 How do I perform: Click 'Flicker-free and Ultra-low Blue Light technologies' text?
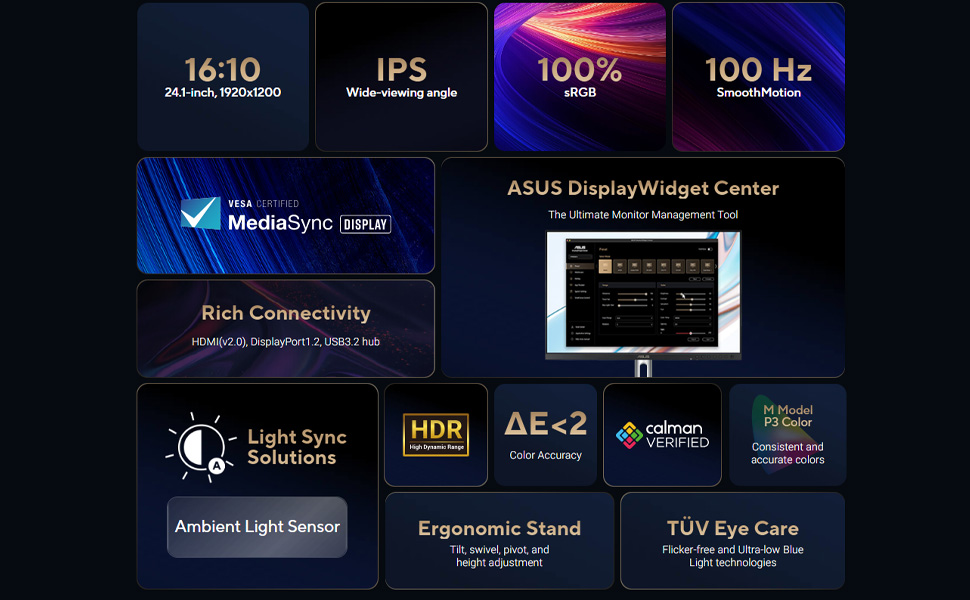click(732, 556)
